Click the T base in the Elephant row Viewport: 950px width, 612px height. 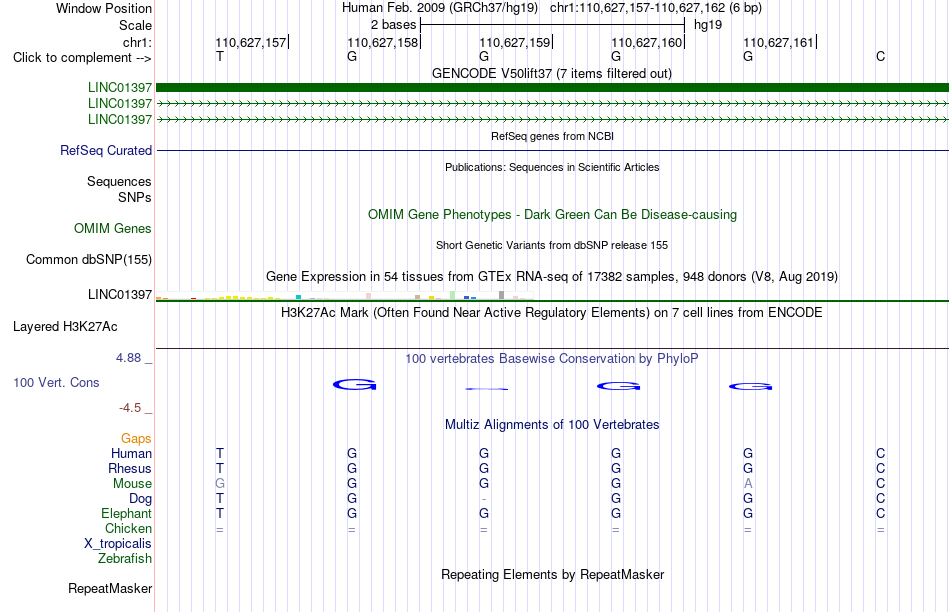[x=220, y=513]
